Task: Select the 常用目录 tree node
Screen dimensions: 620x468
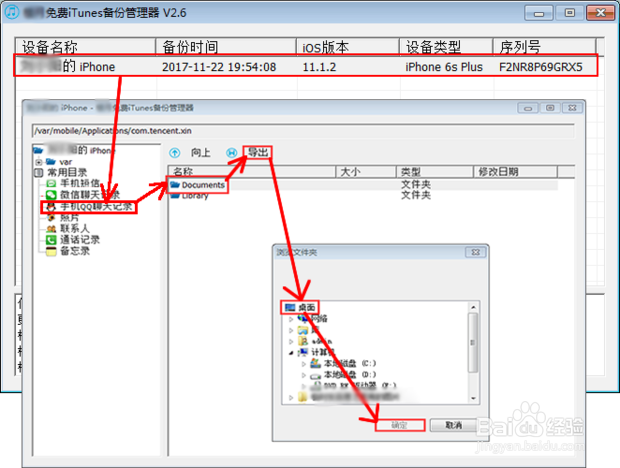Action: click(x=67, y=172)
